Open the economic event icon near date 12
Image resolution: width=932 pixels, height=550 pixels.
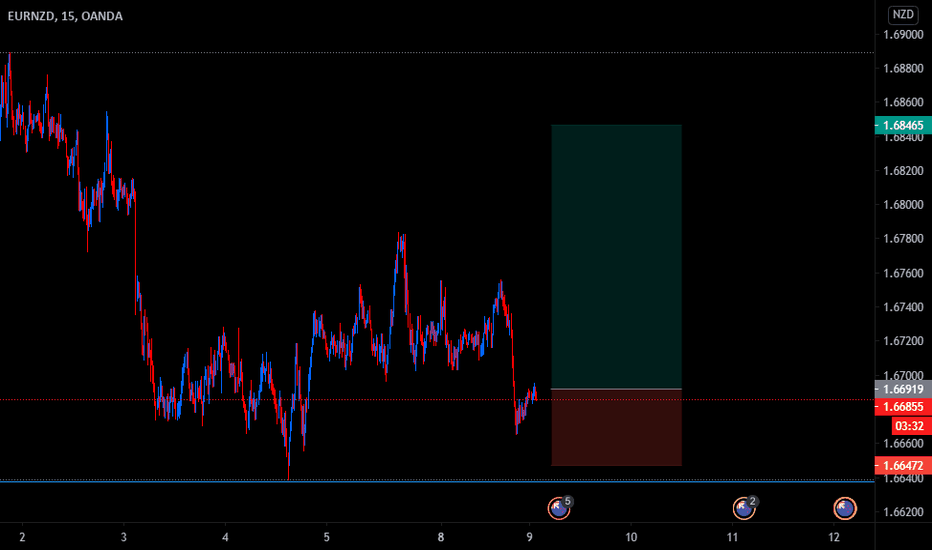845,508
